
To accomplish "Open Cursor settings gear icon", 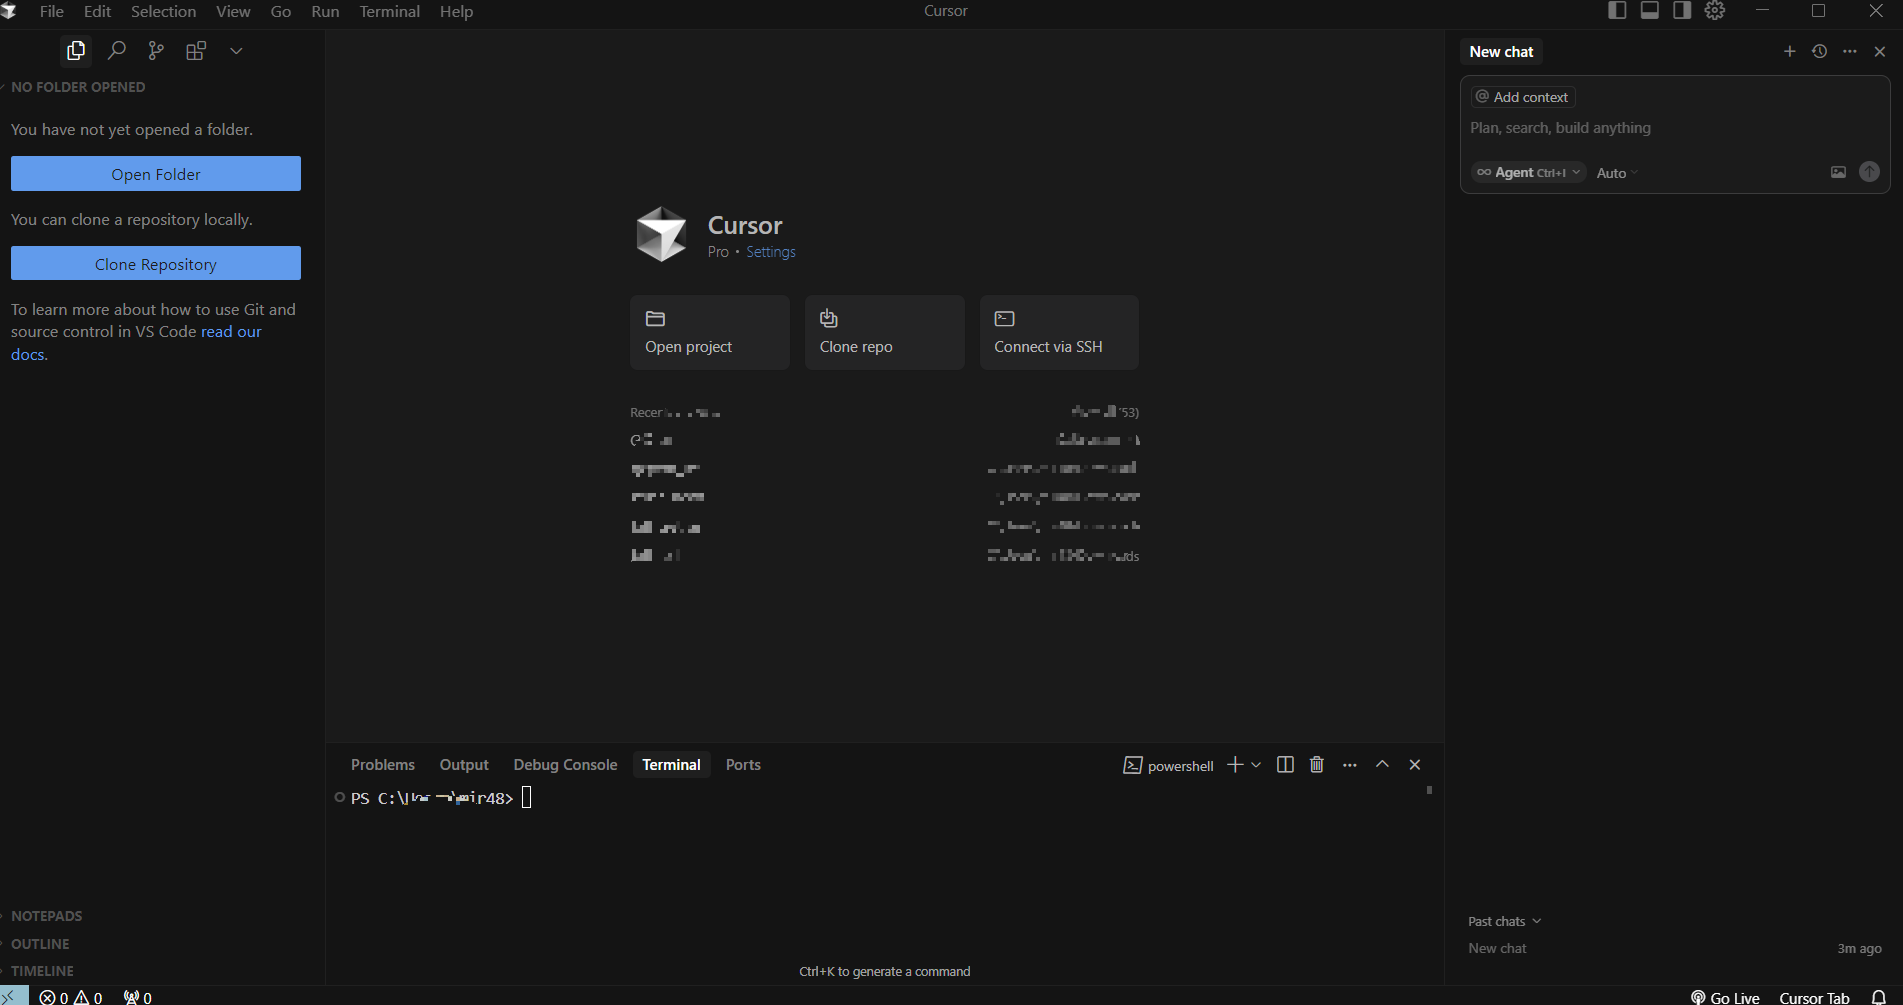I will point(1715,10).
